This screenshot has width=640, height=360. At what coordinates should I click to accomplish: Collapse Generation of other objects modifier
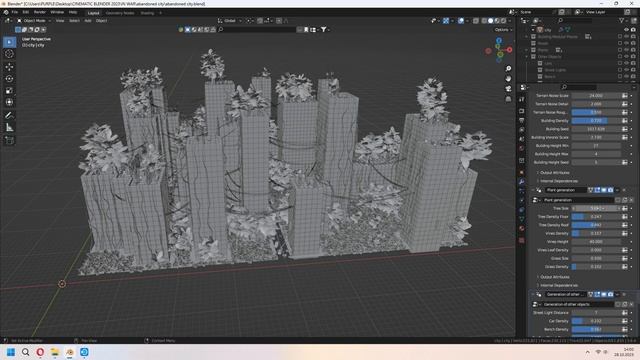[x=533, y=294]
